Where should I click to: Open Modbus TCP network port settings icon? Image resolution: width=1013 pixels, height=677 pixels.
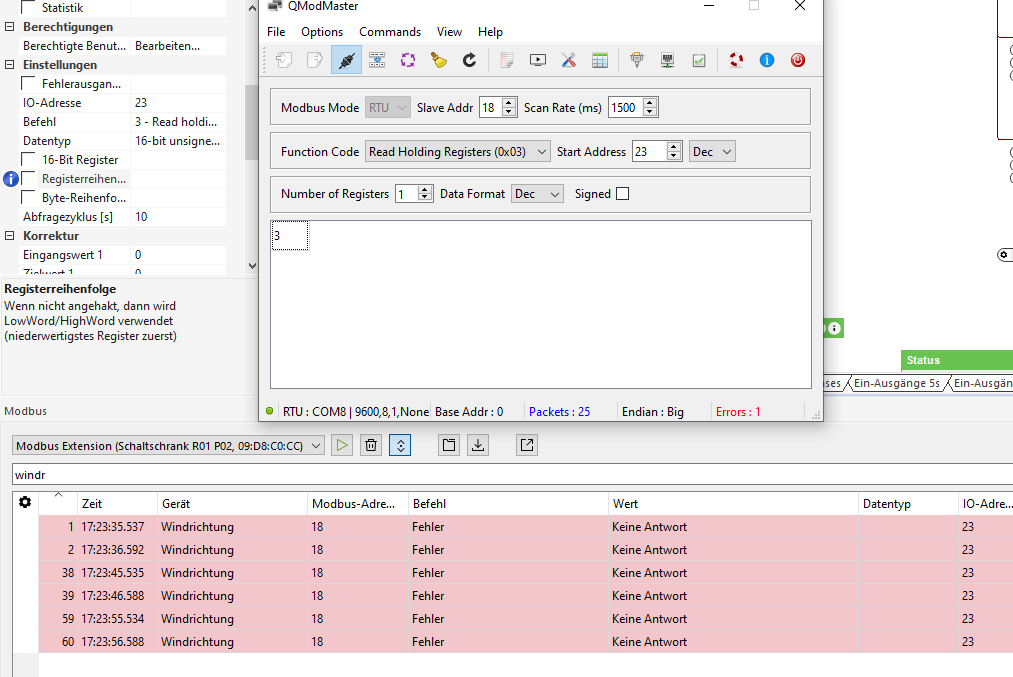(x=667, y=60)
